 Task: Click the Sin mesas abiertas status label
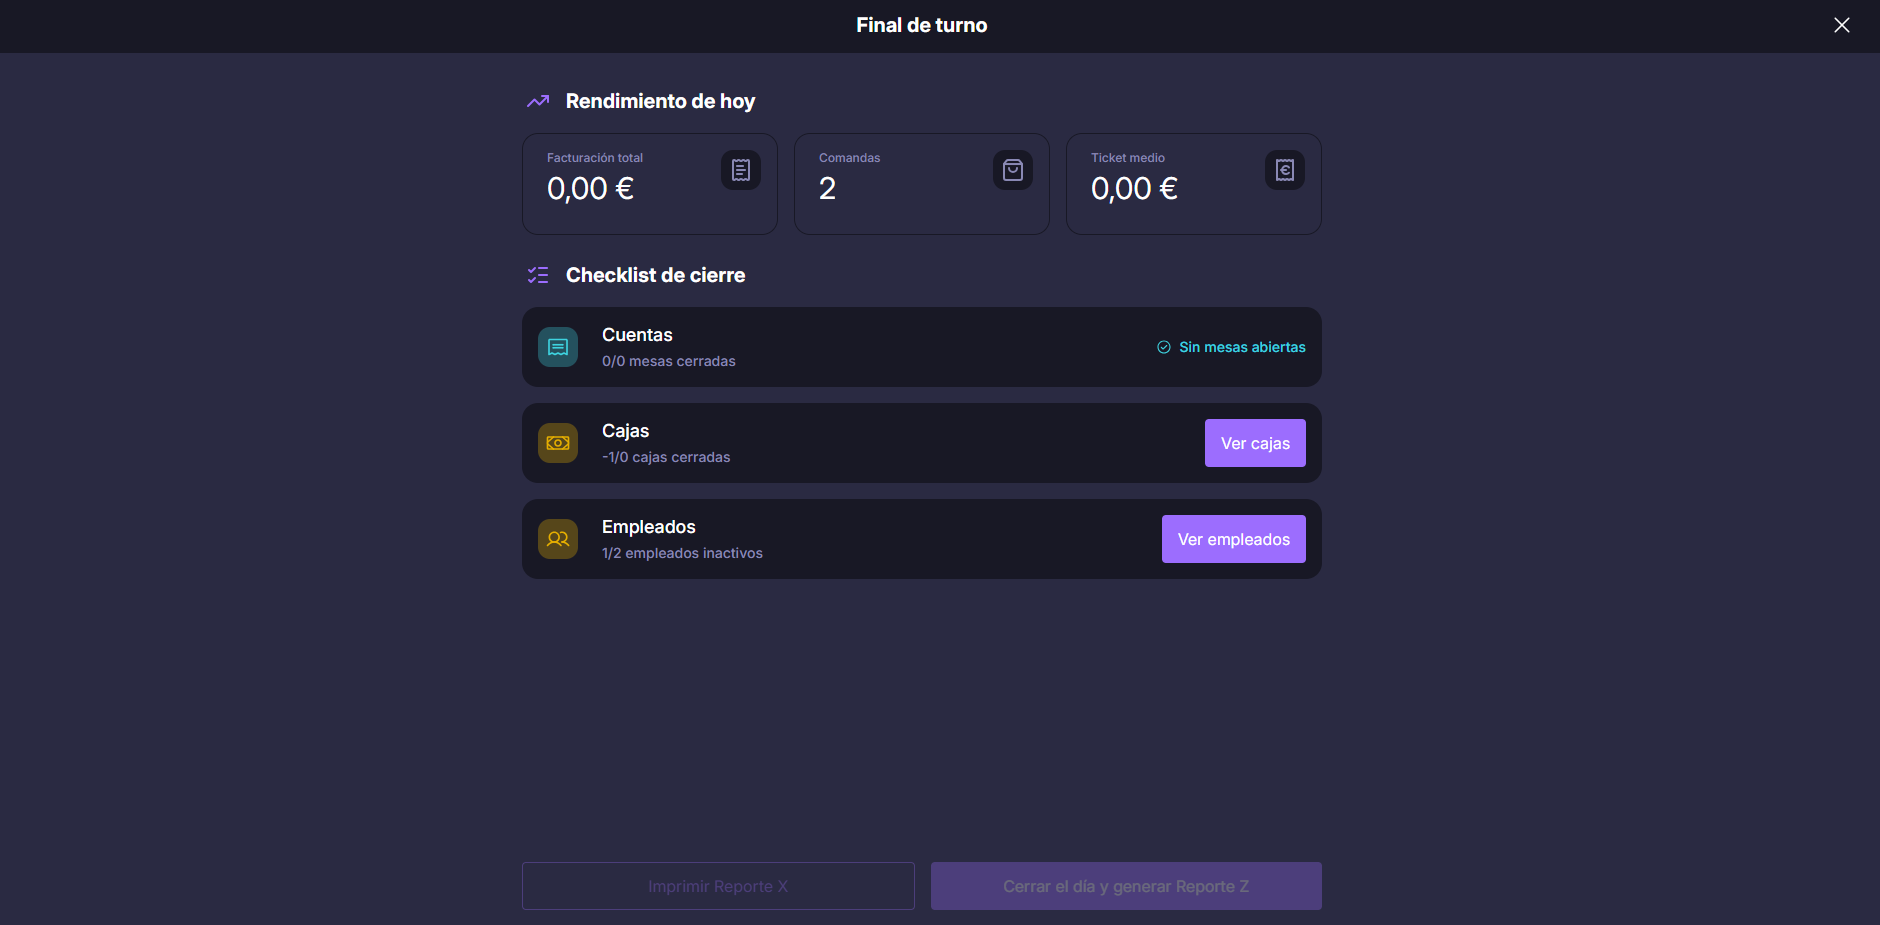click(1242, 347)
